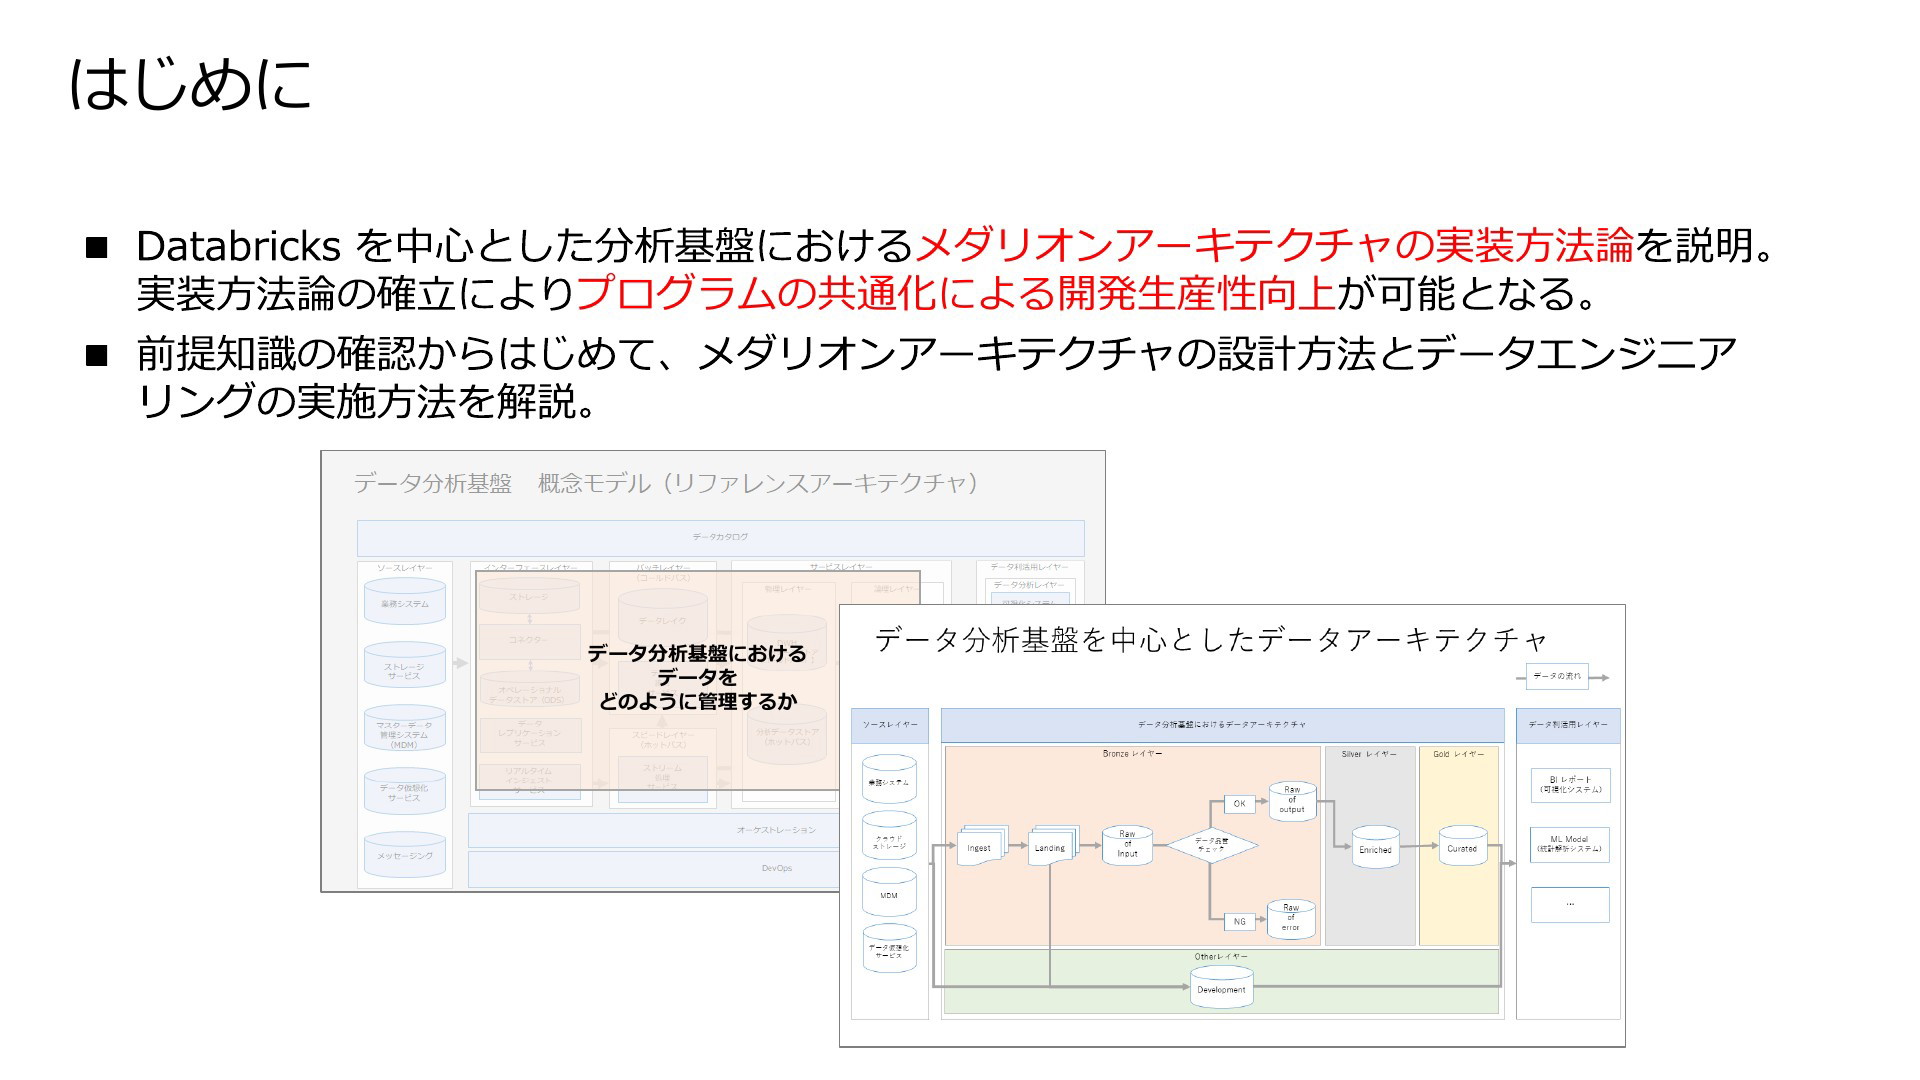Click the box labeled with an ellipsis

[1570, 904]
